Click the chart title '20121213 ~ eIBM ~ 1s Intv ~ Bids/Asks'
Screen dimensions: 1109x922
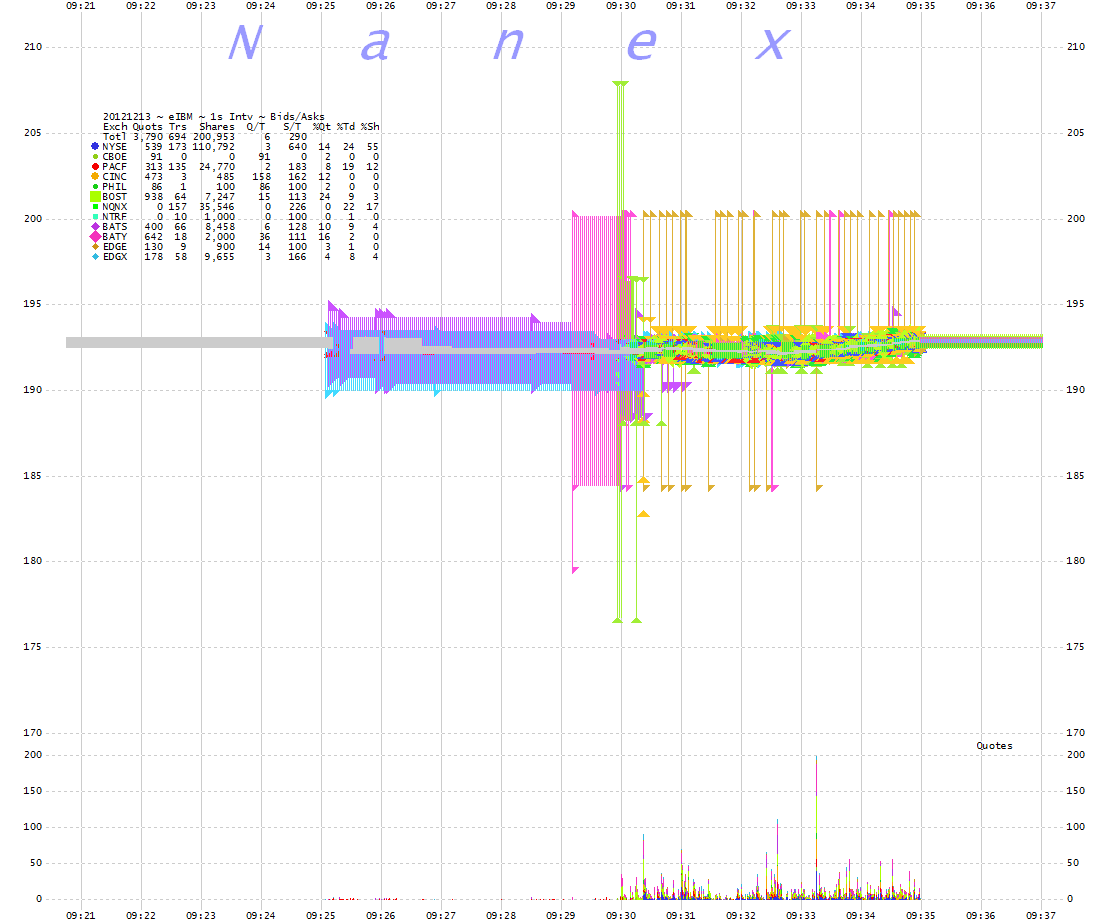tap(214, 117)
